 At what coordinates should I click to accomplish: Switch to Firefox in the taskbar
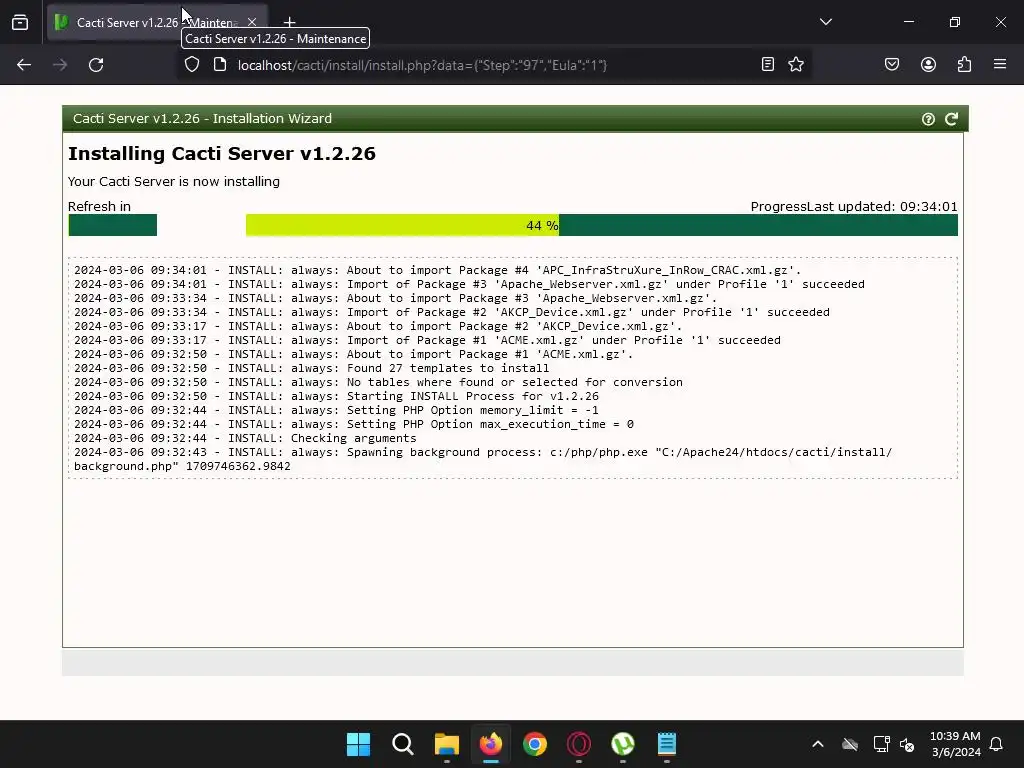490,744
